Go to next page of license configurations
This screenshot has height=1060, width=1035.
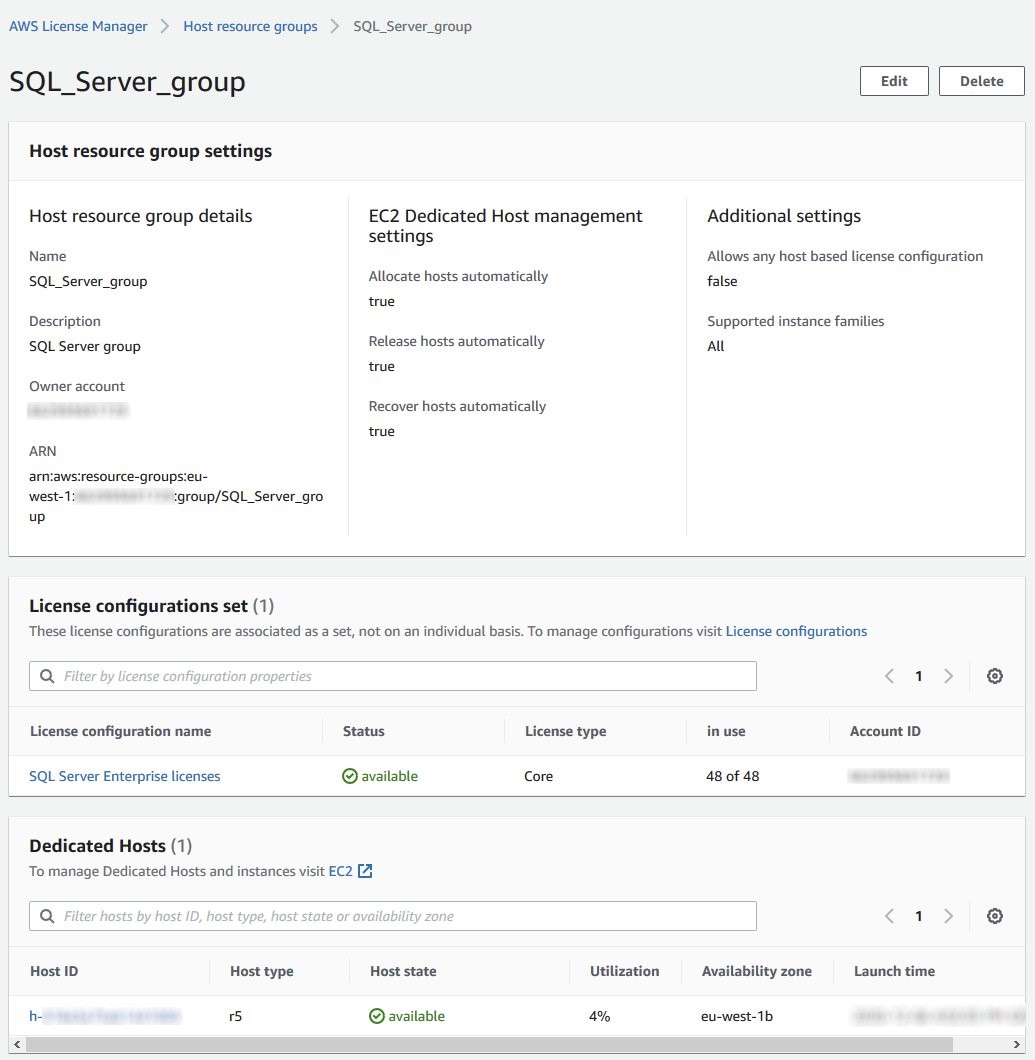click(x=948, y=676)
